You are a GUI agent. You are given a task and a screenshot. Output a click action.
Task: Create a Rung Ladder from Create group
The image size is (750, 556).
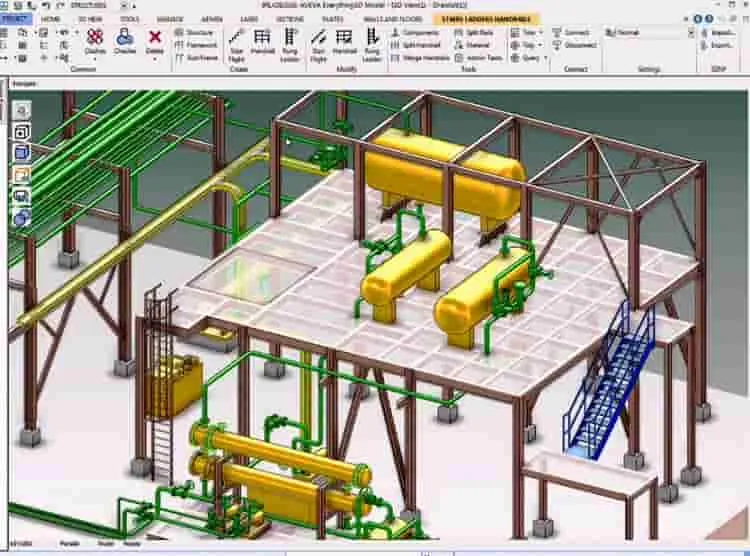point(290,45)
